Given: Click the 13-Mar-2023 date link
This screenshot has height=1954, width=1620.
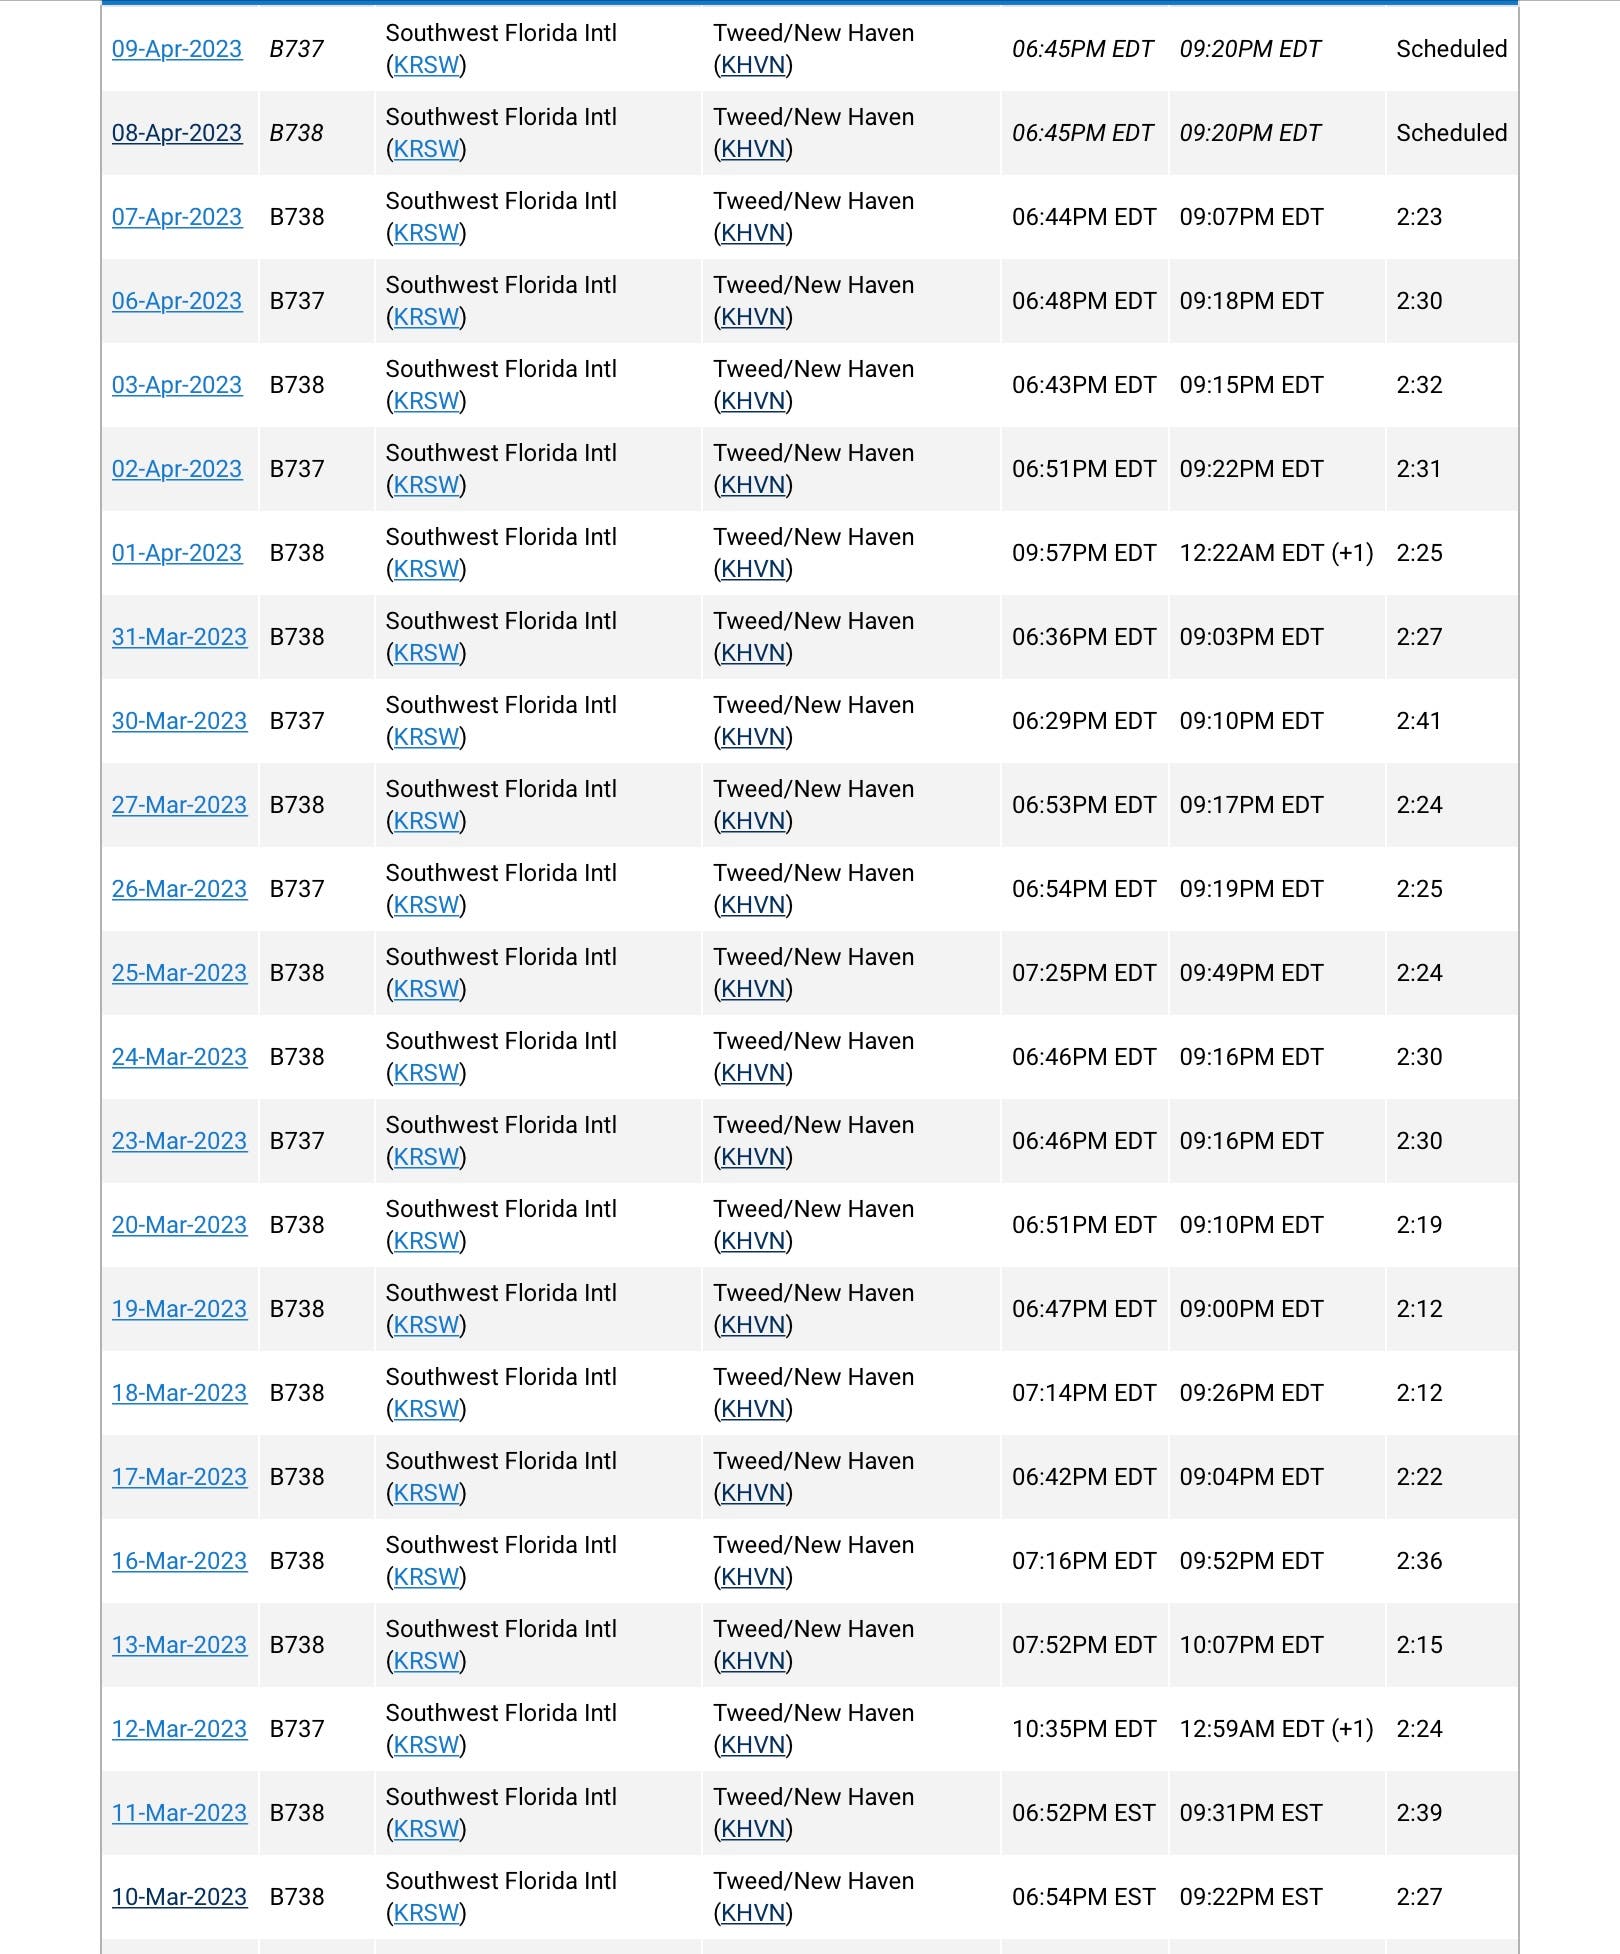Looking at the screenshot, I should pyautogui.click(x=179, y=1645).
